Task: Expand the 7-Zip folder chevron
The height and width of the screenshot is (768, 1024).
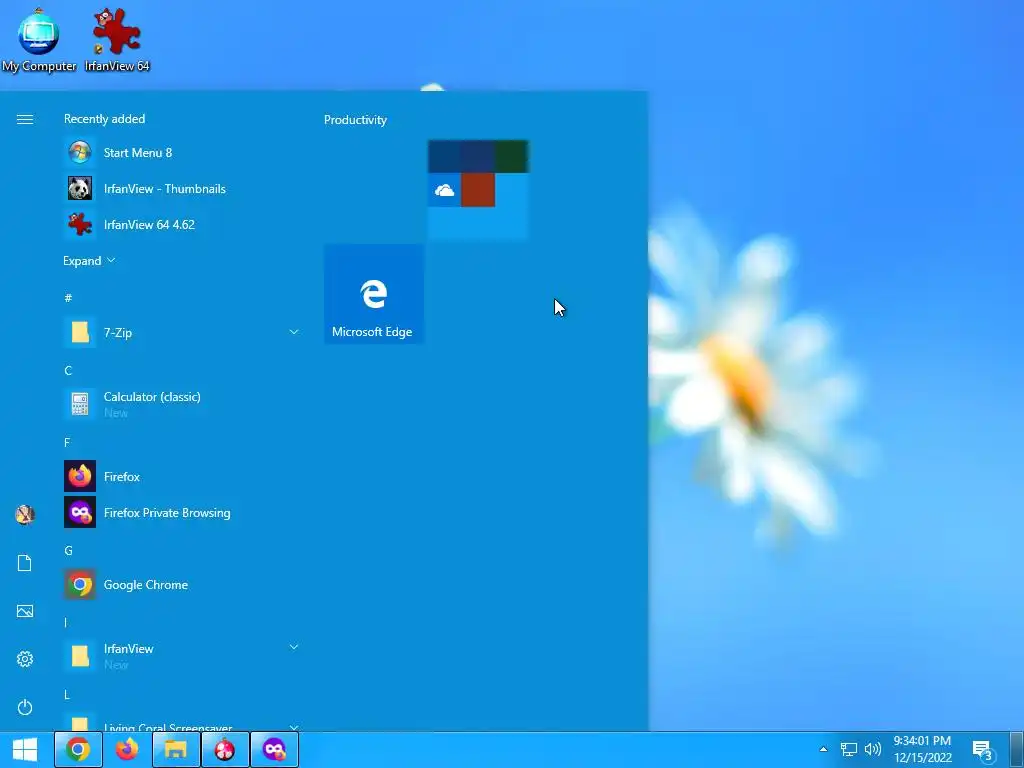Action: (x=294, y=332)
